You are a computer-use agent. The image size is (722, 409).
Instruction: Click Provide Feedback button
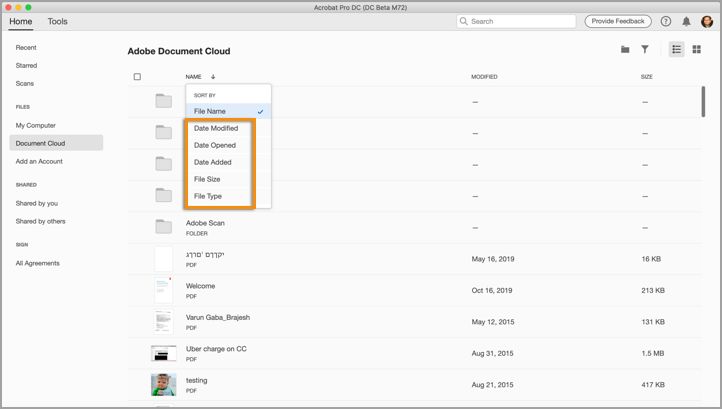tap(618, 21)
